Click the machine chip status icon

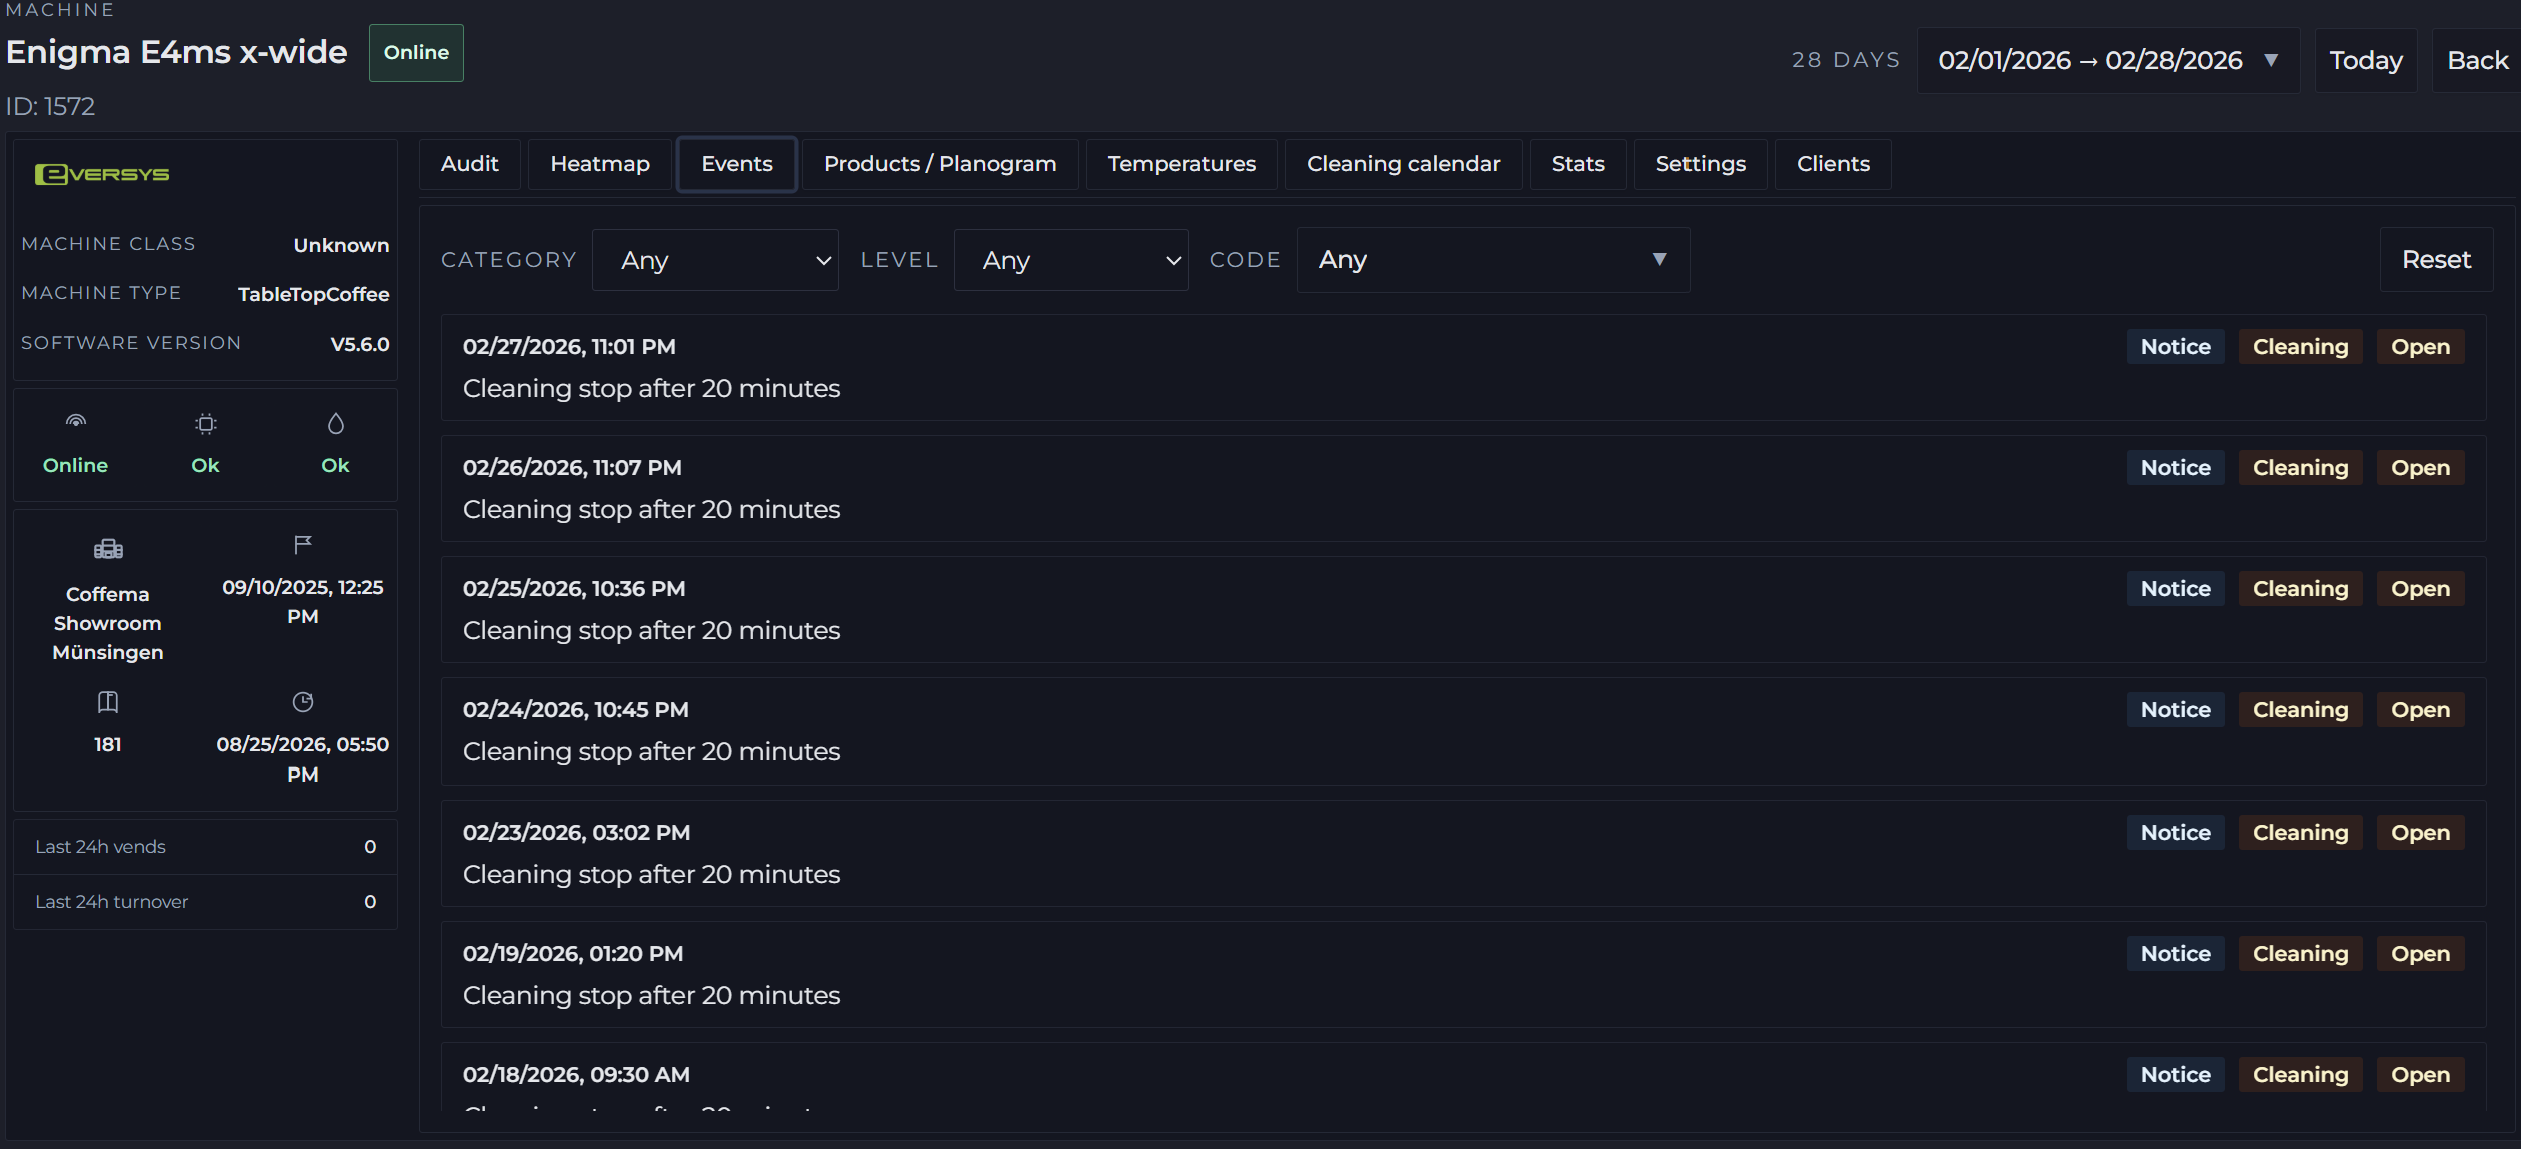[x=205, y=424]
